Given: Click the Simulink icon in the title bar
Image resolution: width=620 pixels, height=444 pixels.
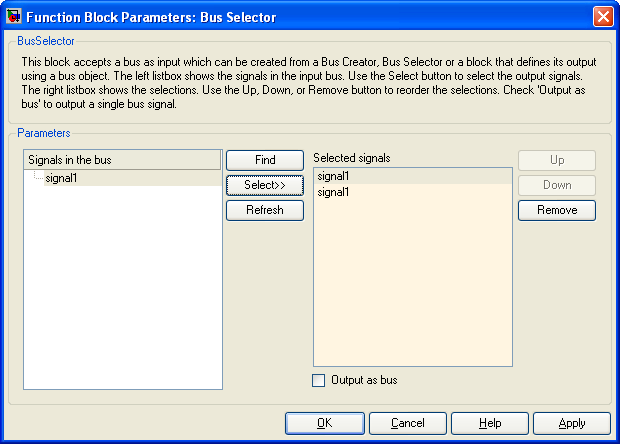Looking at the screenshot, I should point(13,17).
